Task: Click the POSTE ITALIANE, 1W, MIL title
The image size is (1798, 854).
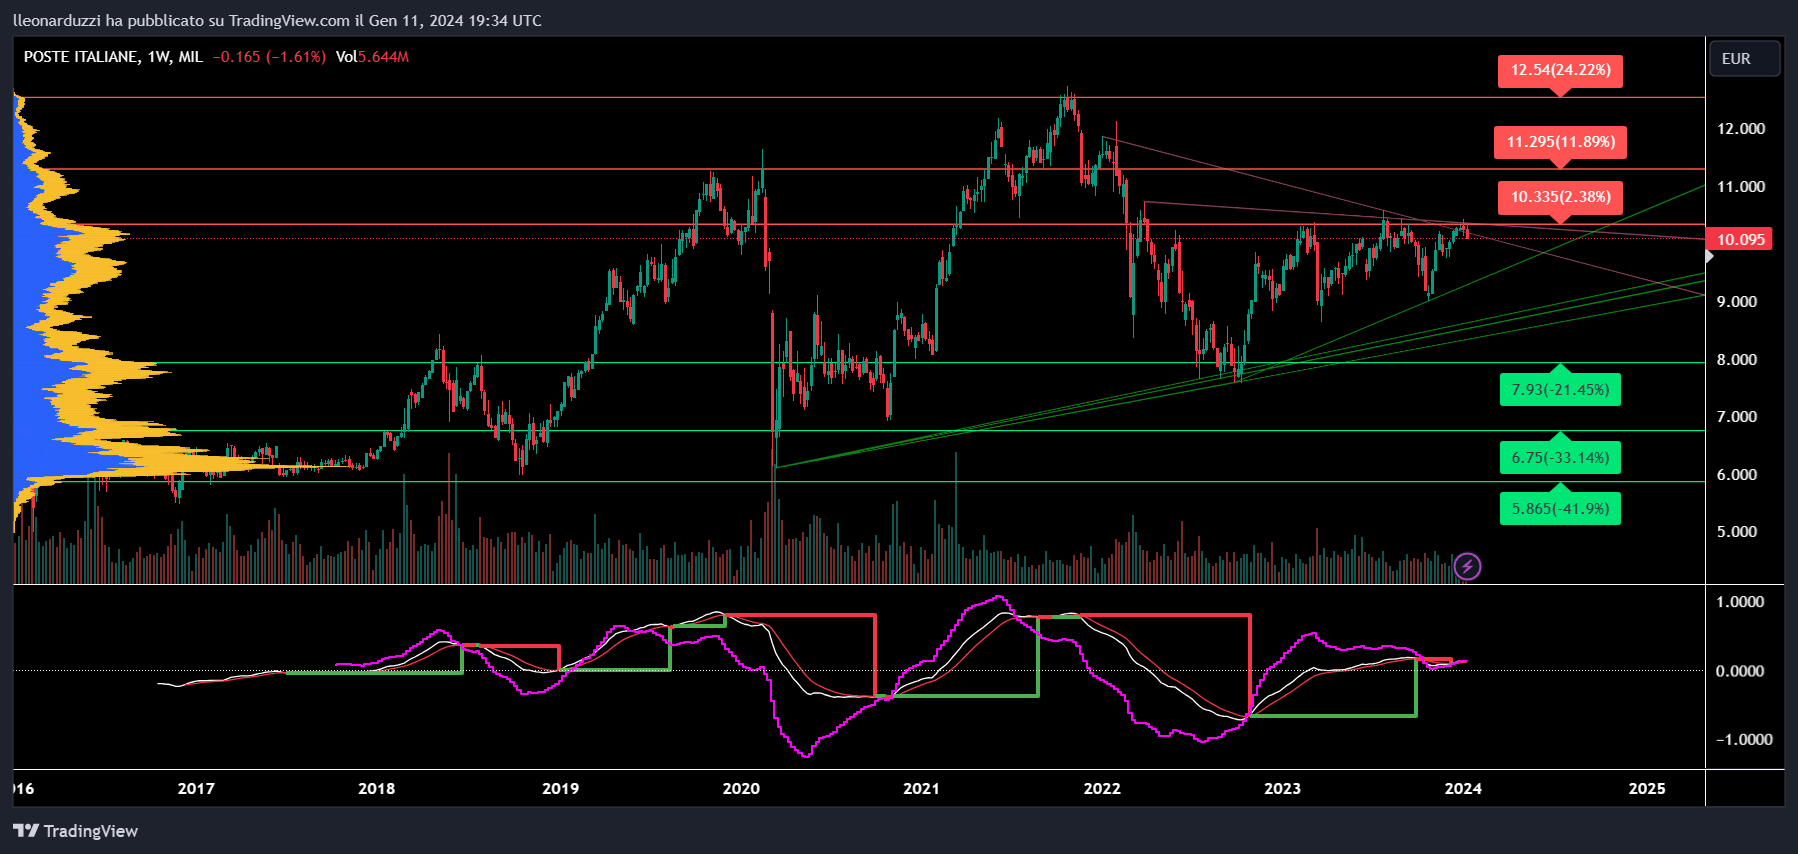Action: point(113,57)
